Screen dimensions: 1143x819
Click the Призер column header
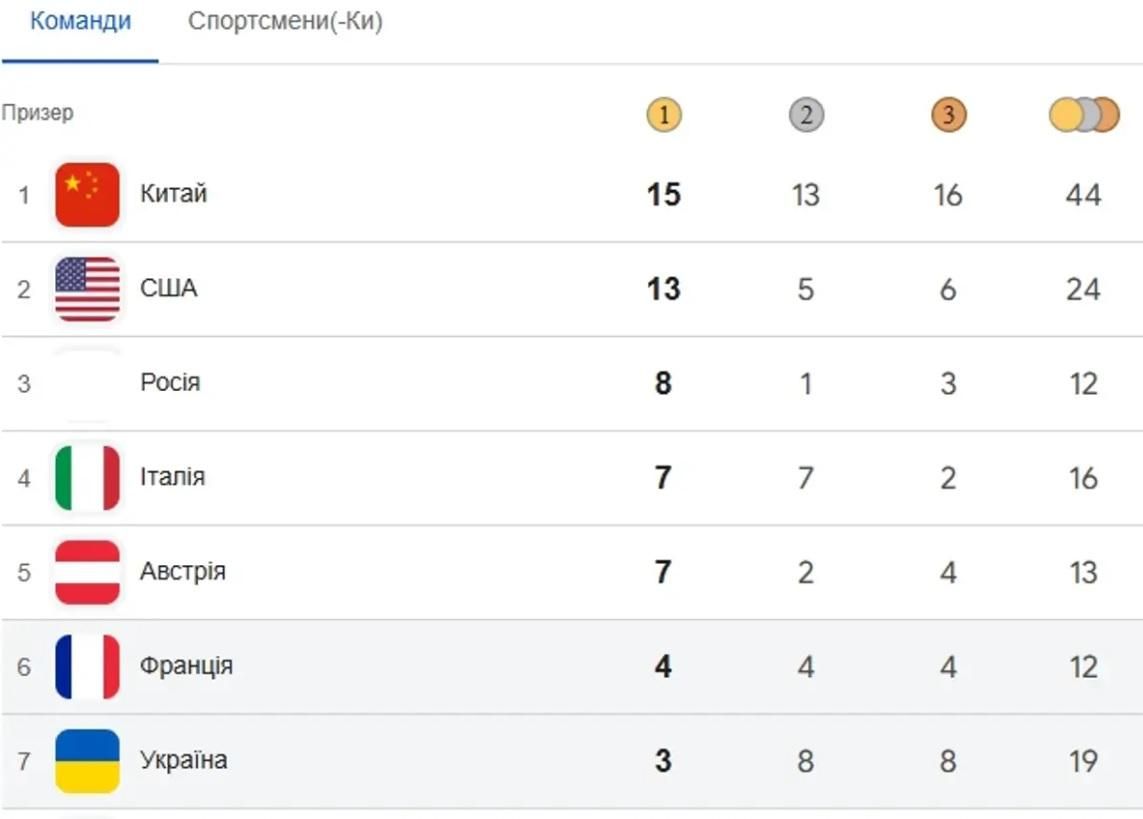coord(37,113)
